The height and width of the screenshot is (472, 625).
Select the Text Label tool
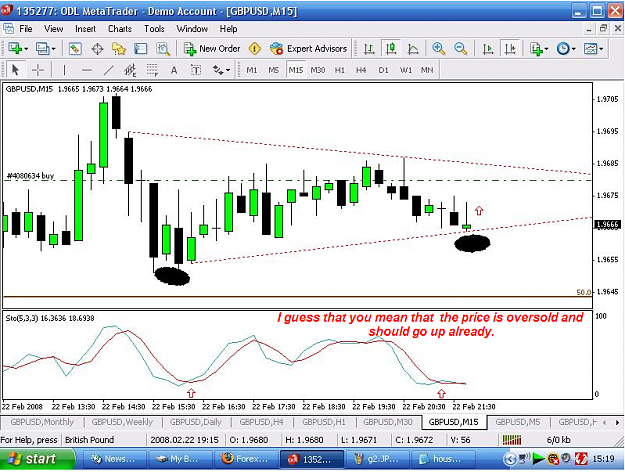[x=196, y=70]
